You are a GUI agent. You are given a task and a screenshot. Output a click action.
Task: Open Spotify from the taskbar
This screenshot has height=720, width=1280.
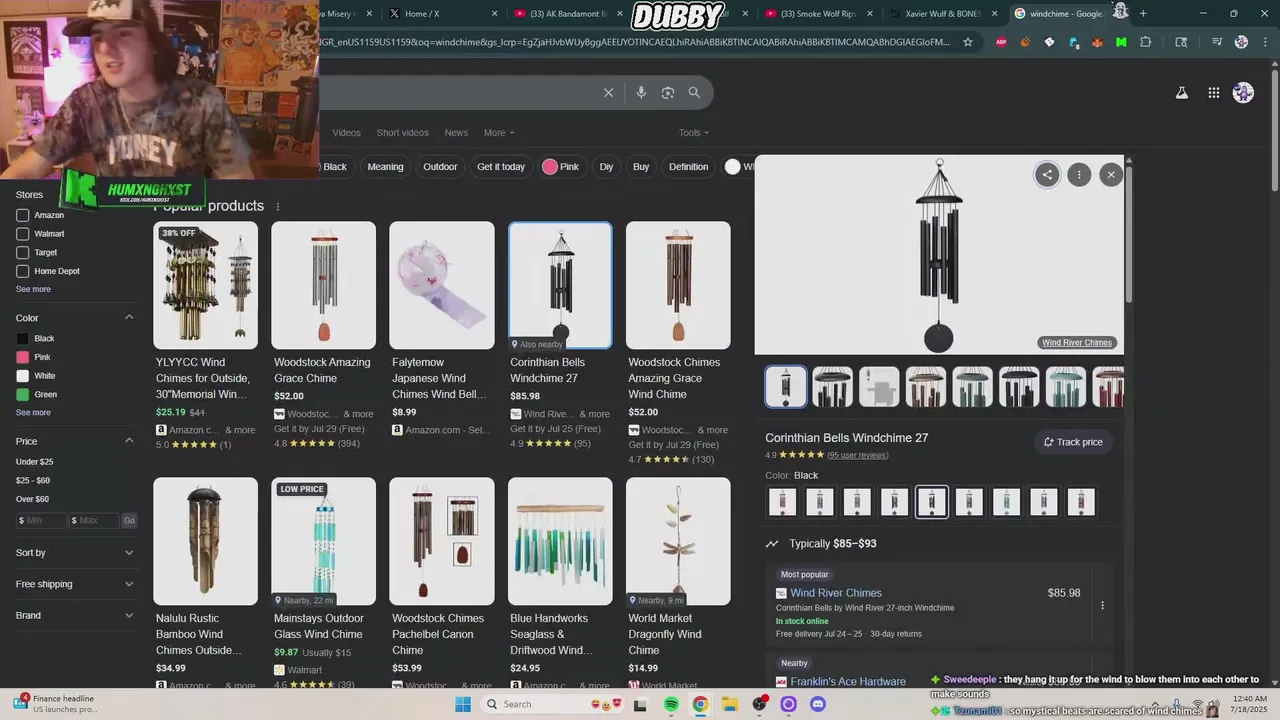pyautogui.click(x=671, y=704)
